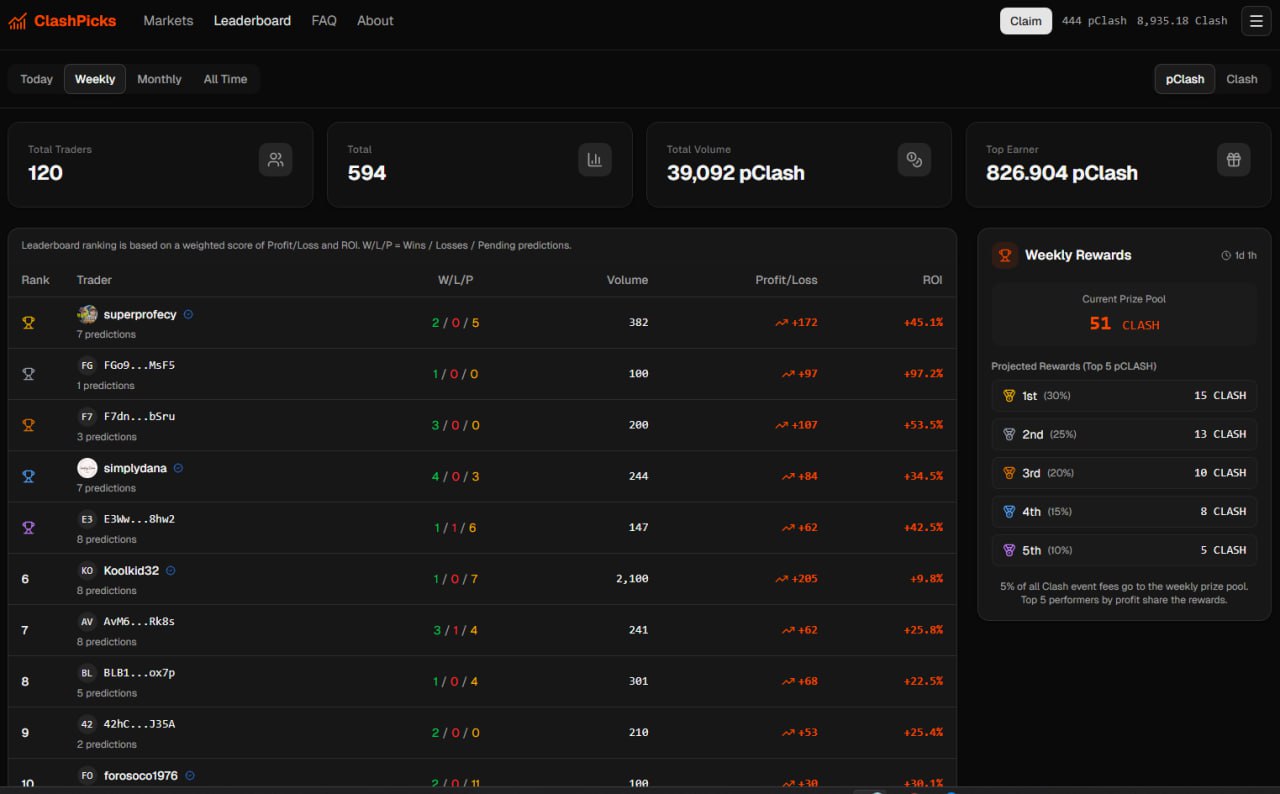Click the ClashPicks logo icon
1280x794 pixels.
[x=18, y=21]
